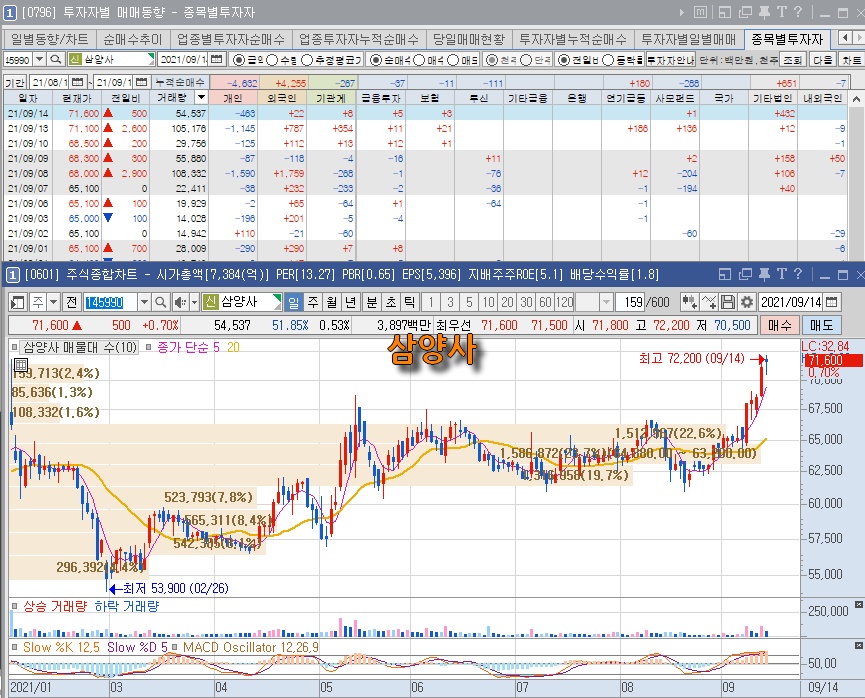865x698 pixels.
Task: Switch to the 업종별투자자순매수 tab
Action: pyautogui.click(x=231, y=39)
